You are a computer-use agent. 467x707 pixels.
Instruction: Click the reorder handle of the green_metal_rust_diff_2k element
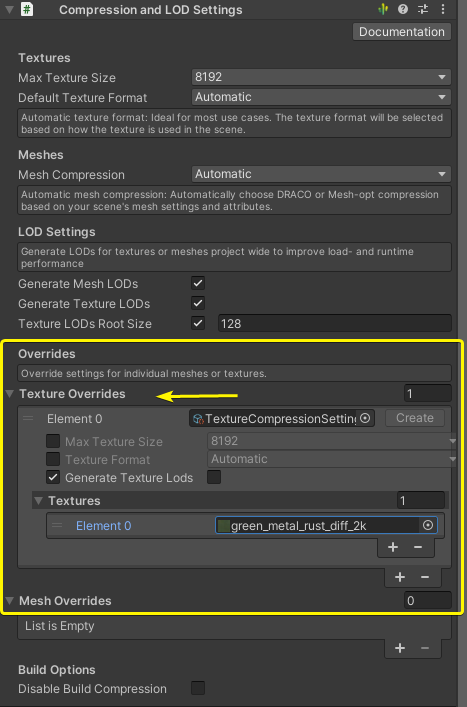pos(57,525)
